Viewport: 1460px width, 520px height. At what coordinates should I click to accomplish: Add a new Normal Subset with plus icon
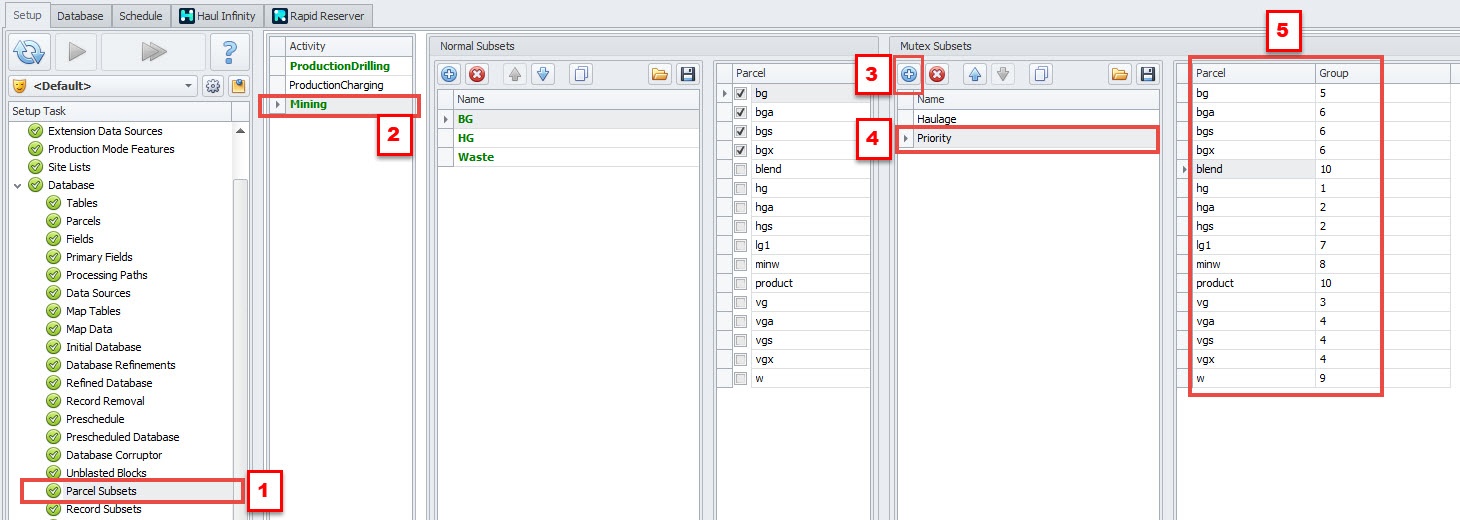click(x=449, y=74)
